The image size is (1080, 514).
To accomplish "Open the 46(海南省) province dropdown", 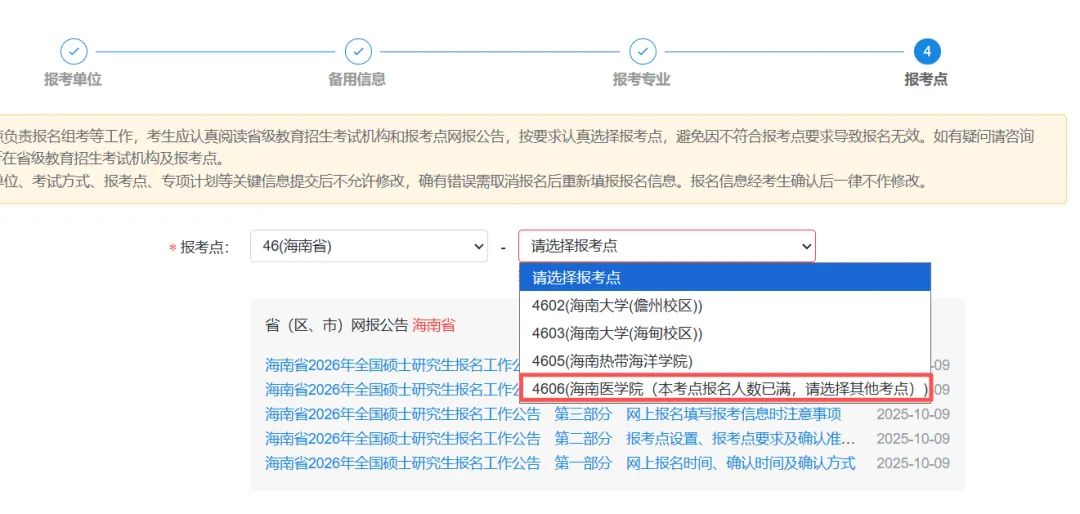I will point(369,246).
